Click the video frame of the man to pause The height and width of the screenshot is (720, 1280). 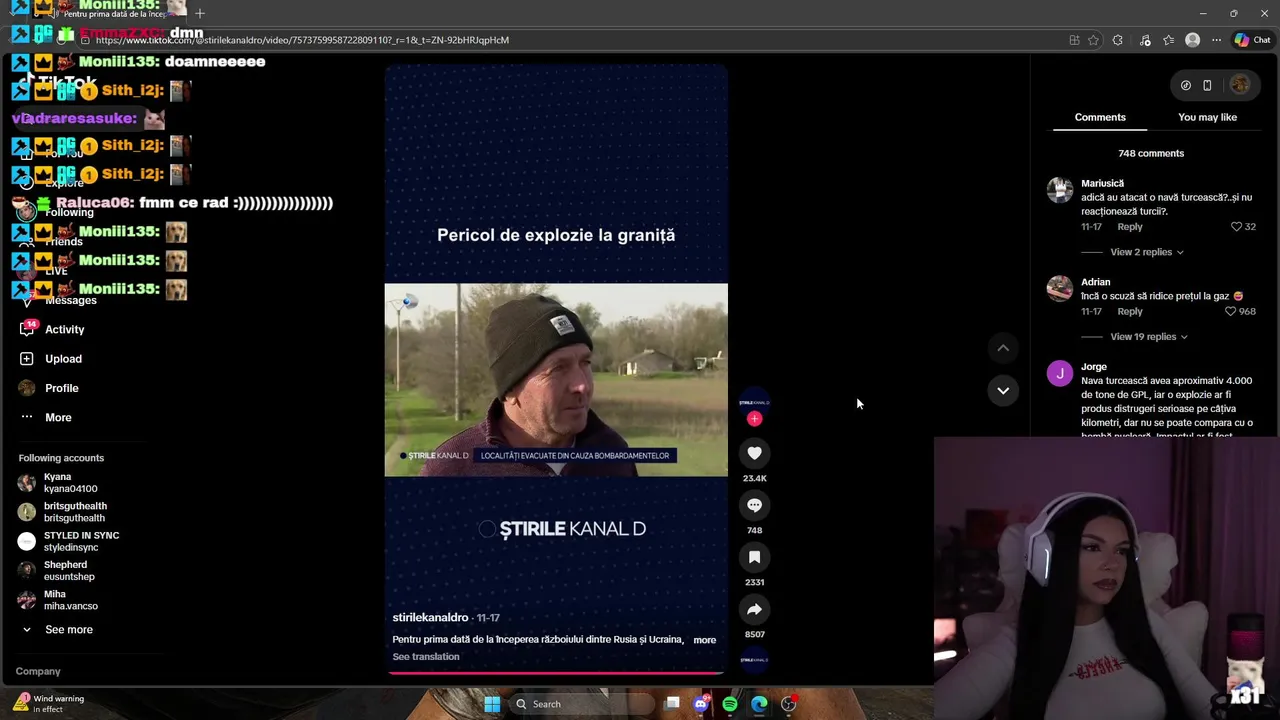coord(556,380)
